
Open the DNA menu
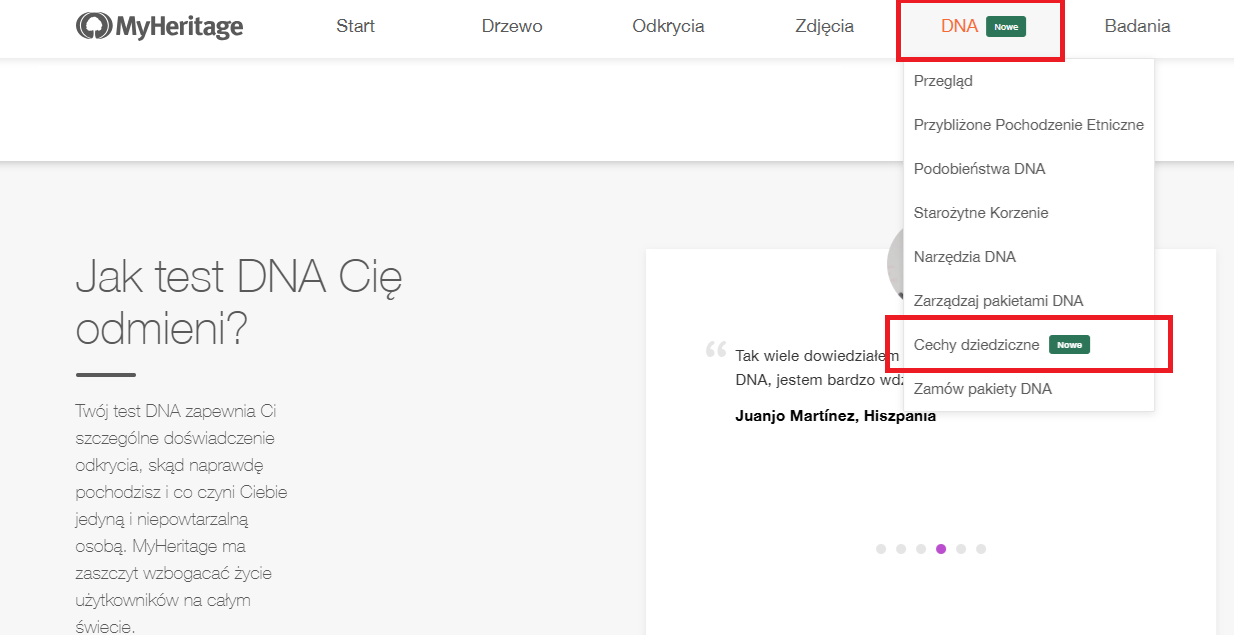[x=960, y=27]
